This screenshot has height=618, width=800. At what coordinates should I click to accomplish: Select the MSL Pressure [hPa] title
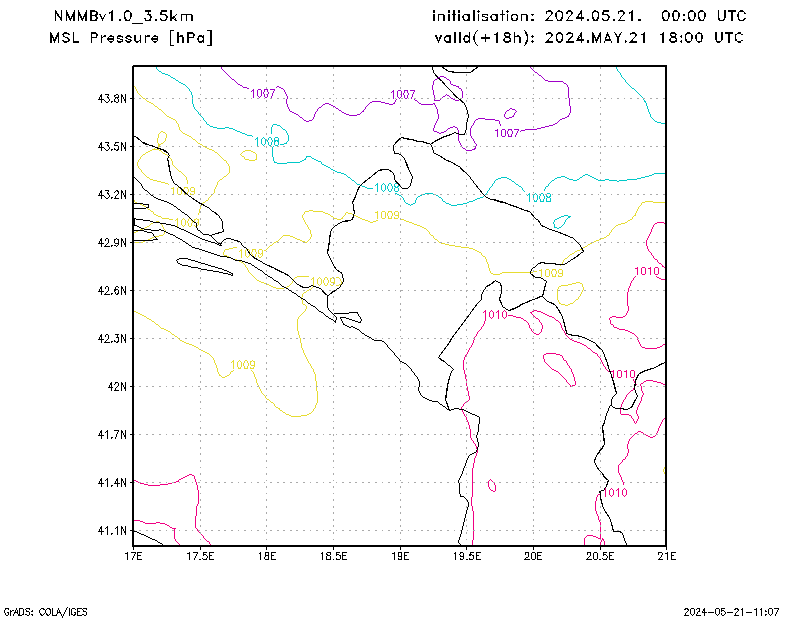[x=131, y=38]
